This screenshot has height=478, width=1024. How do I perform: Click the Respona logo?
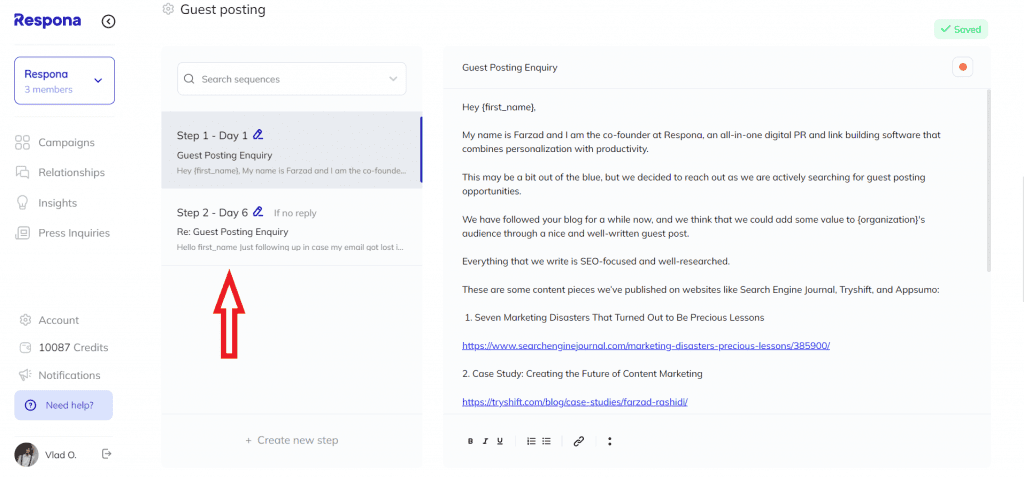click(x=48, y=20)
